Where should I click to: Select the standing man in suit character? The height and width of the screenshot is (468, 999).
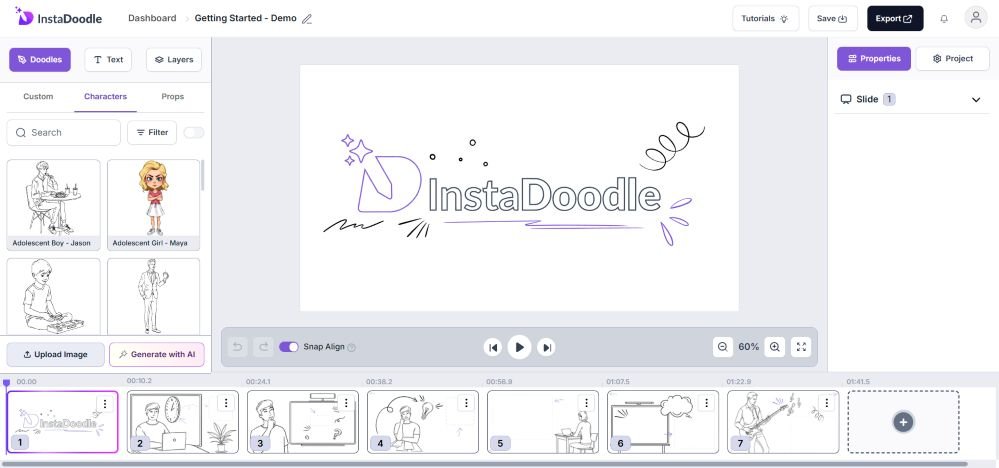click(153, 297)
